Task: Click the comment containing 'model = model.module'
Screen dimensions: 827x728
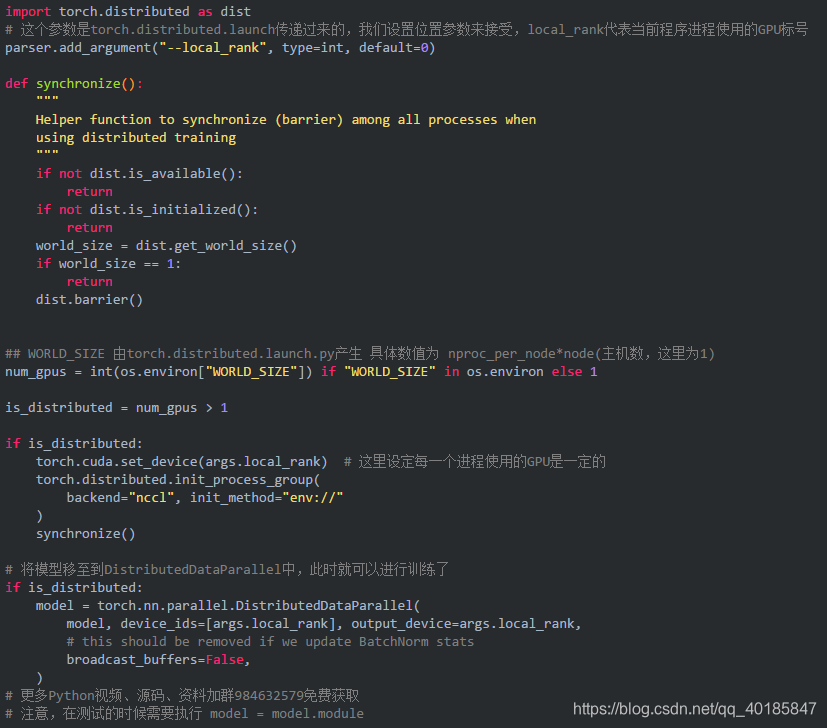Action: pyautogui.click(x=184, y=714)
